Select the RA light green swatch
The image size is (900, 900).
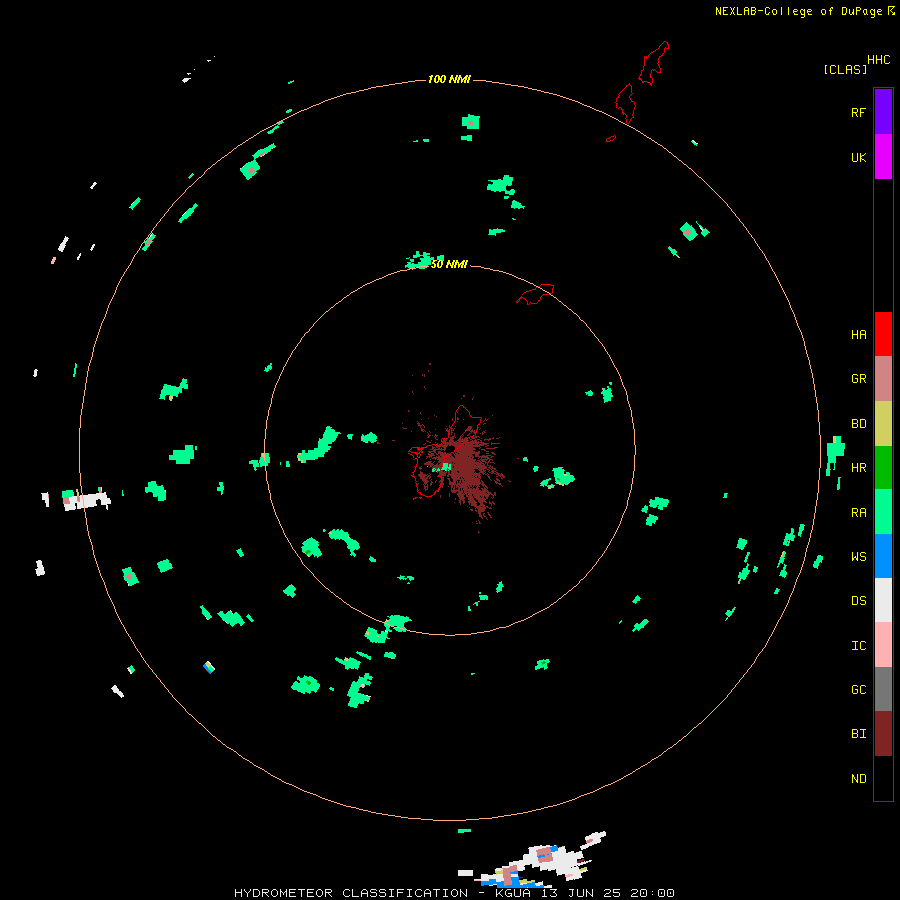tap(883, 512)
